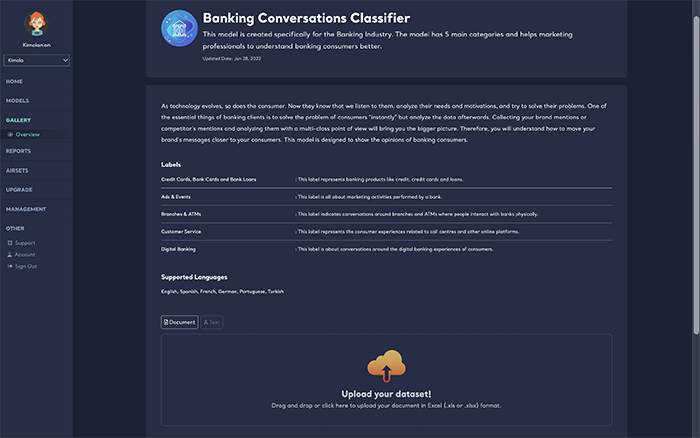Click the Support icon in sidebar
This screenshot has width=700, height=438.
click(10, 242)
